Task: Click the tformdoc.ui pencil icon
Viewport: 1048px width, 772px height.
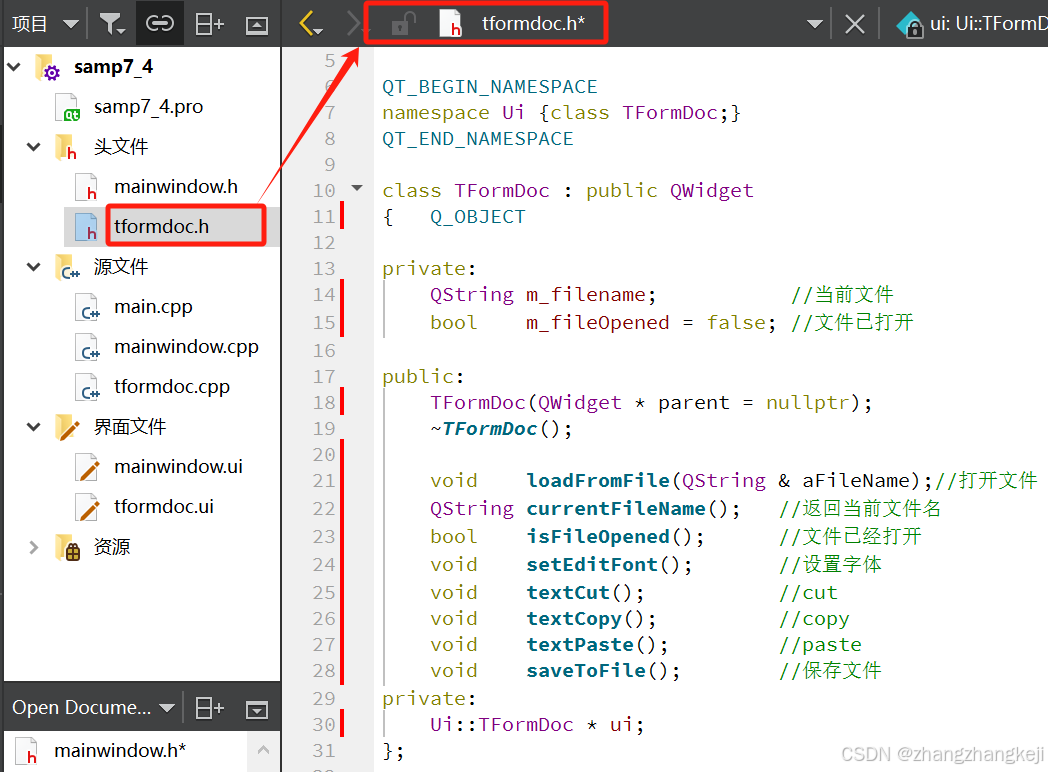Action: pyautogui.click(x=88, y=508)
